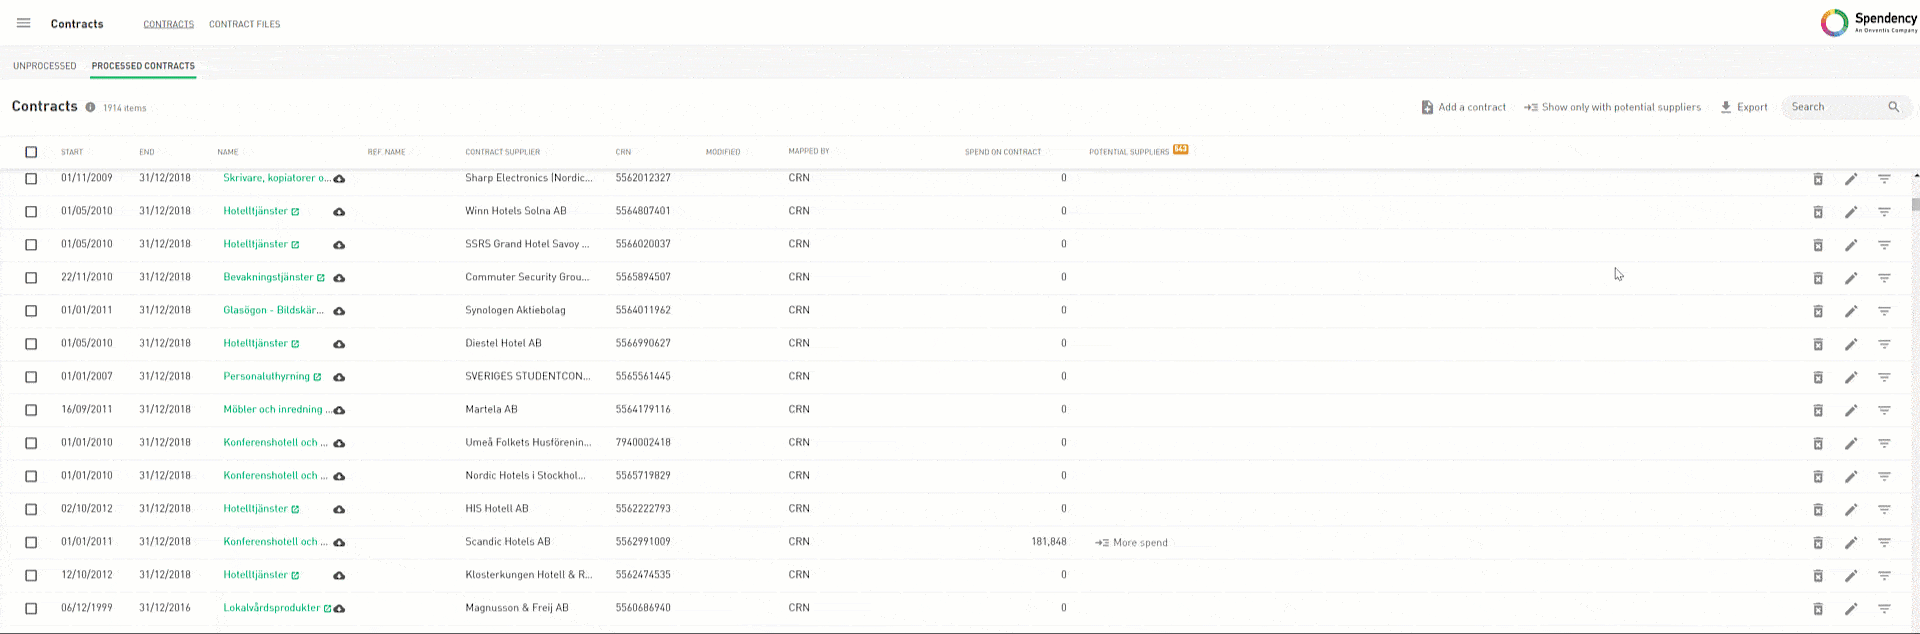Open filter icon for Scandic Hotels row
This screenshot has width=1920, height=634.
[x=1884, y=542]
